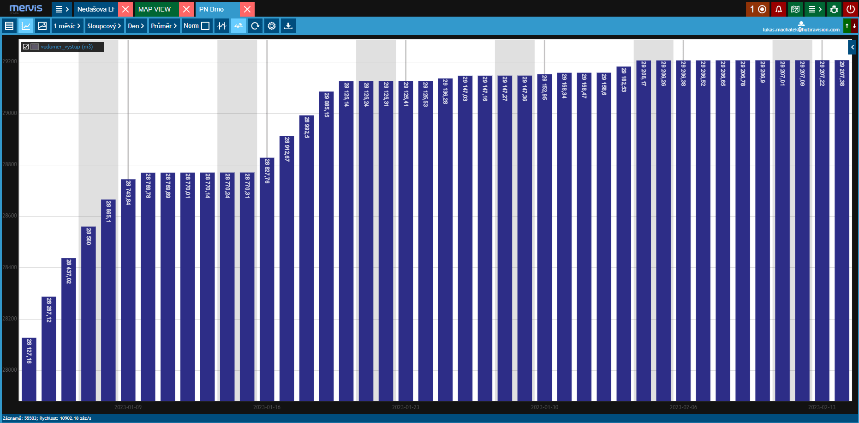The image size is (859, 423).
Task: Click the refresh chart icon
Action: [255, 25]
